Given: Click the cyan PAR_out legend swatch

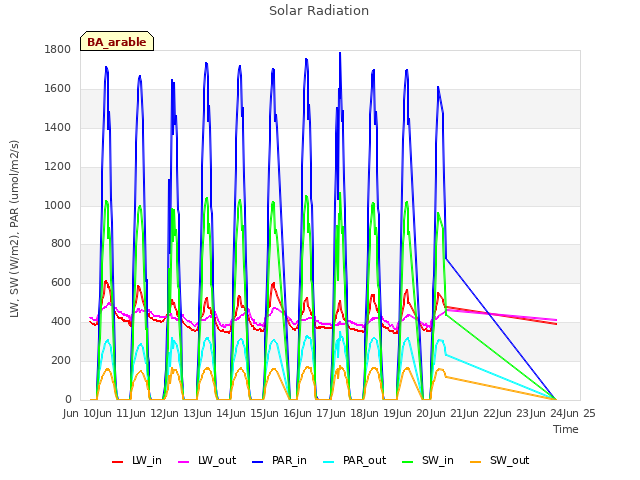Looking at the screenshot, I should click(x=329, y=462).
